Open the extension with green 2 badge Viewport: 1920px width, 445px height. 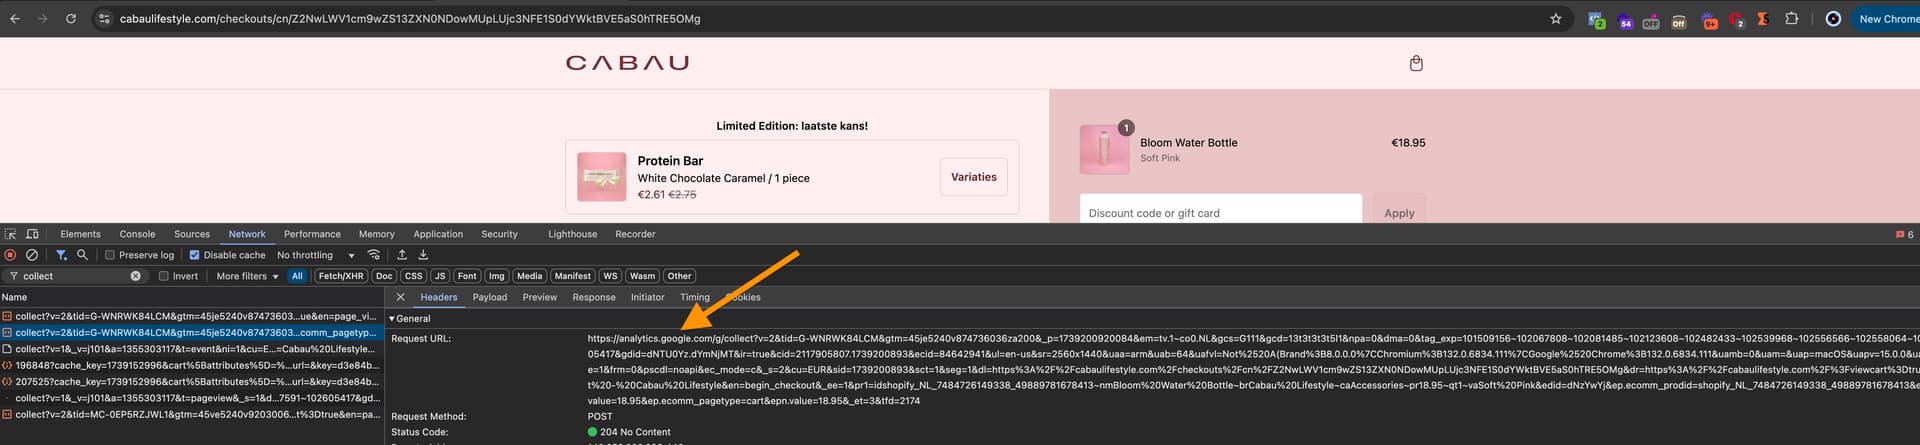point(1597,20)
